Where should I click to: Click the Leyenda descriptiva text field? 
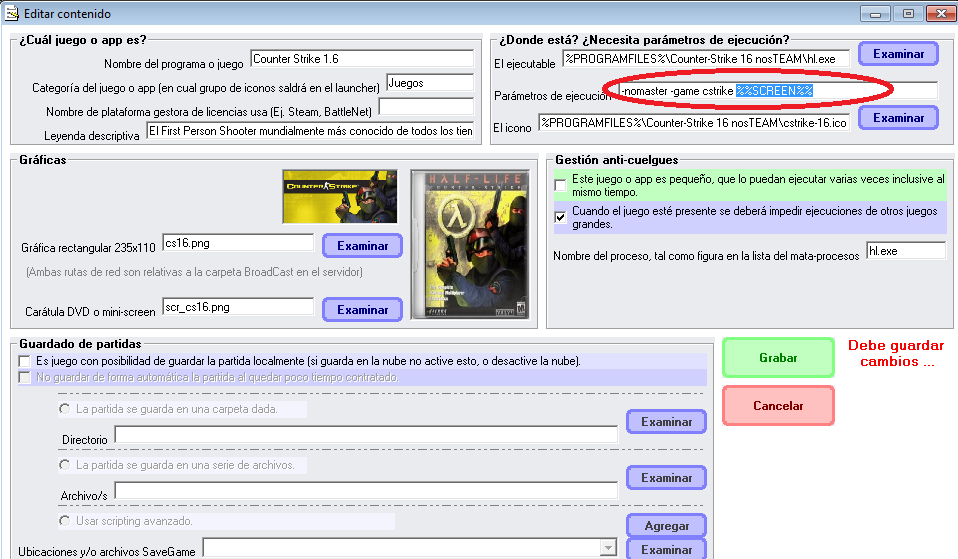click(x=310, y=131)
